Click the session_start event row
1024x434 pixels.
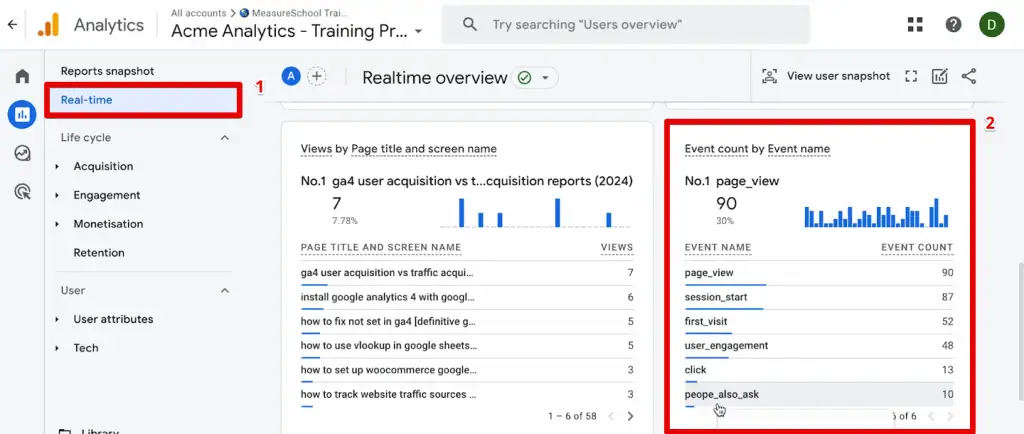(x=818, y=297)
